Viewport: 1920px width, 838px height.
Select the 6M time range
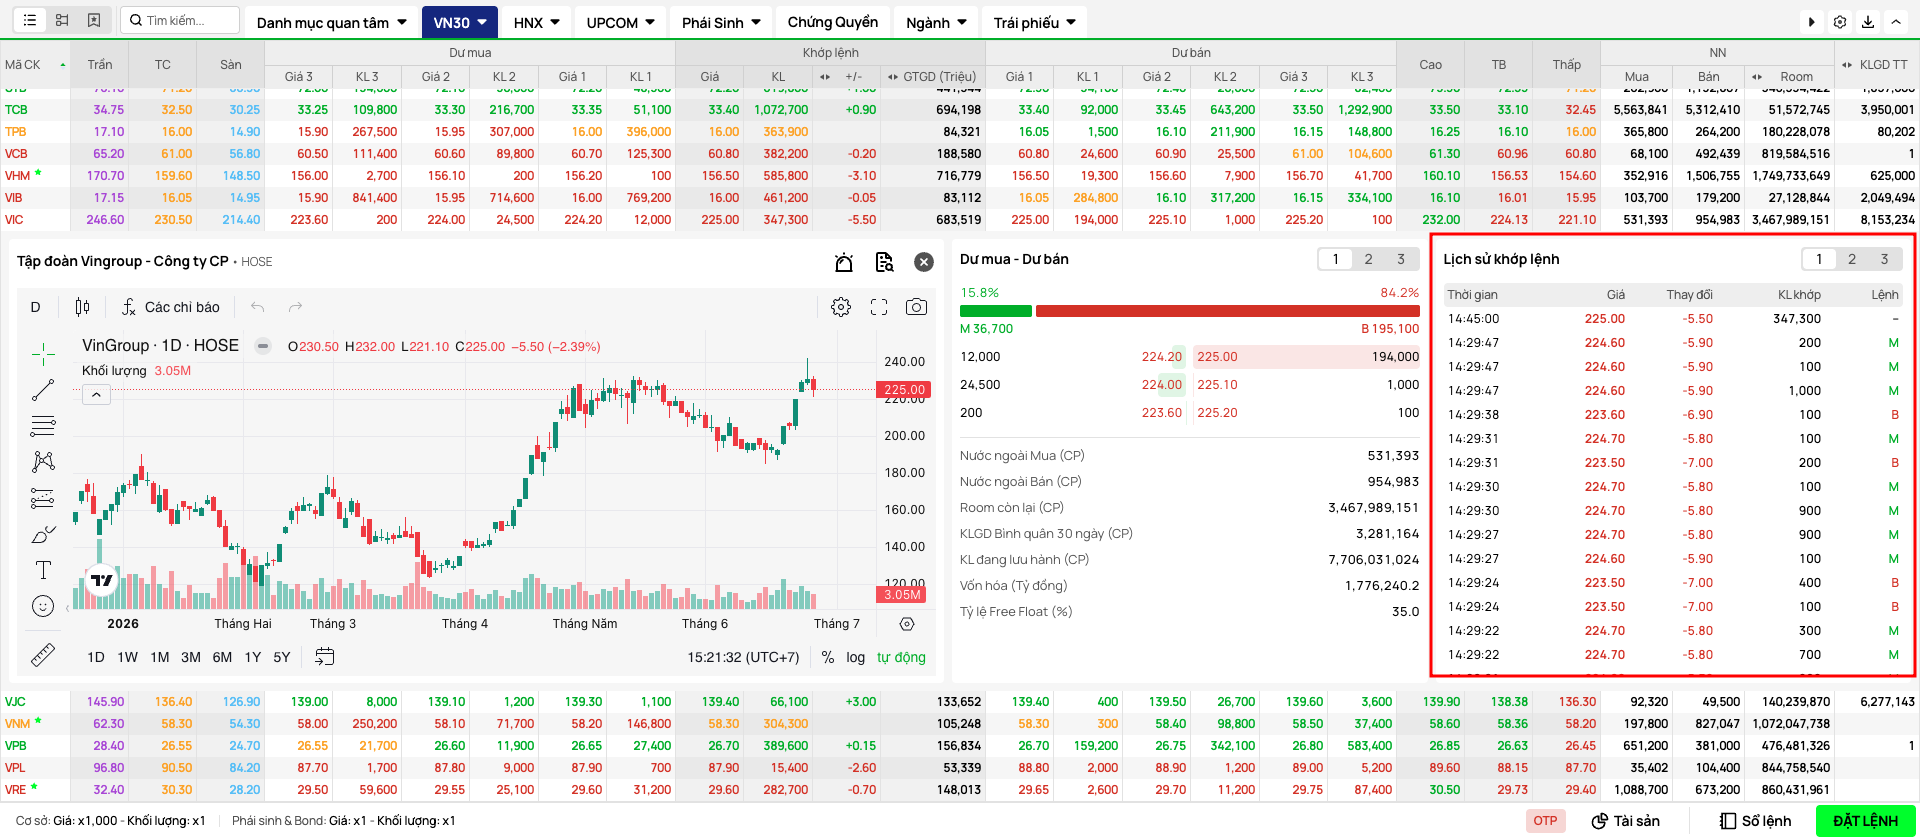222,657
